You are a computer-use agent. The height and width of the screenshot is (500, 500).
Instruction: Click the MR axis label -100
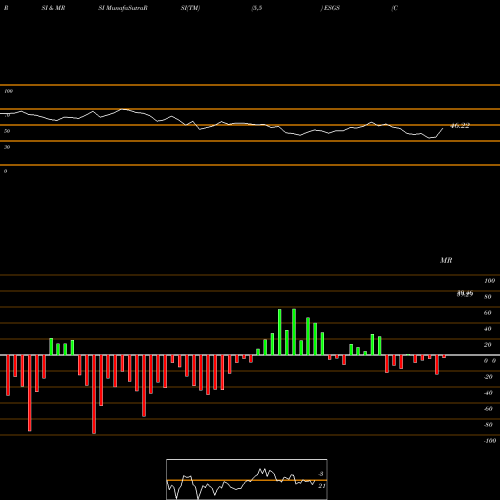(x=490, y=441)
